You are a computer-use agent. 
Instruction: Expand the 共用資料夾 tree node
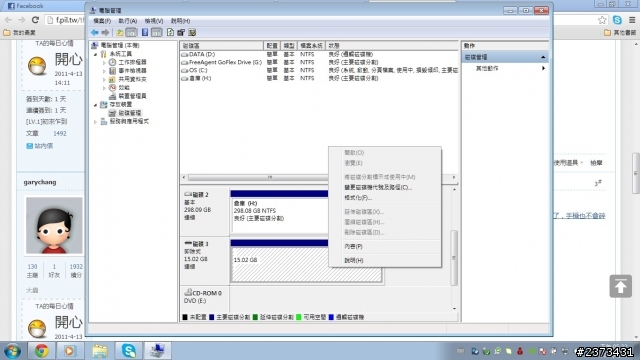click(104, 80)
